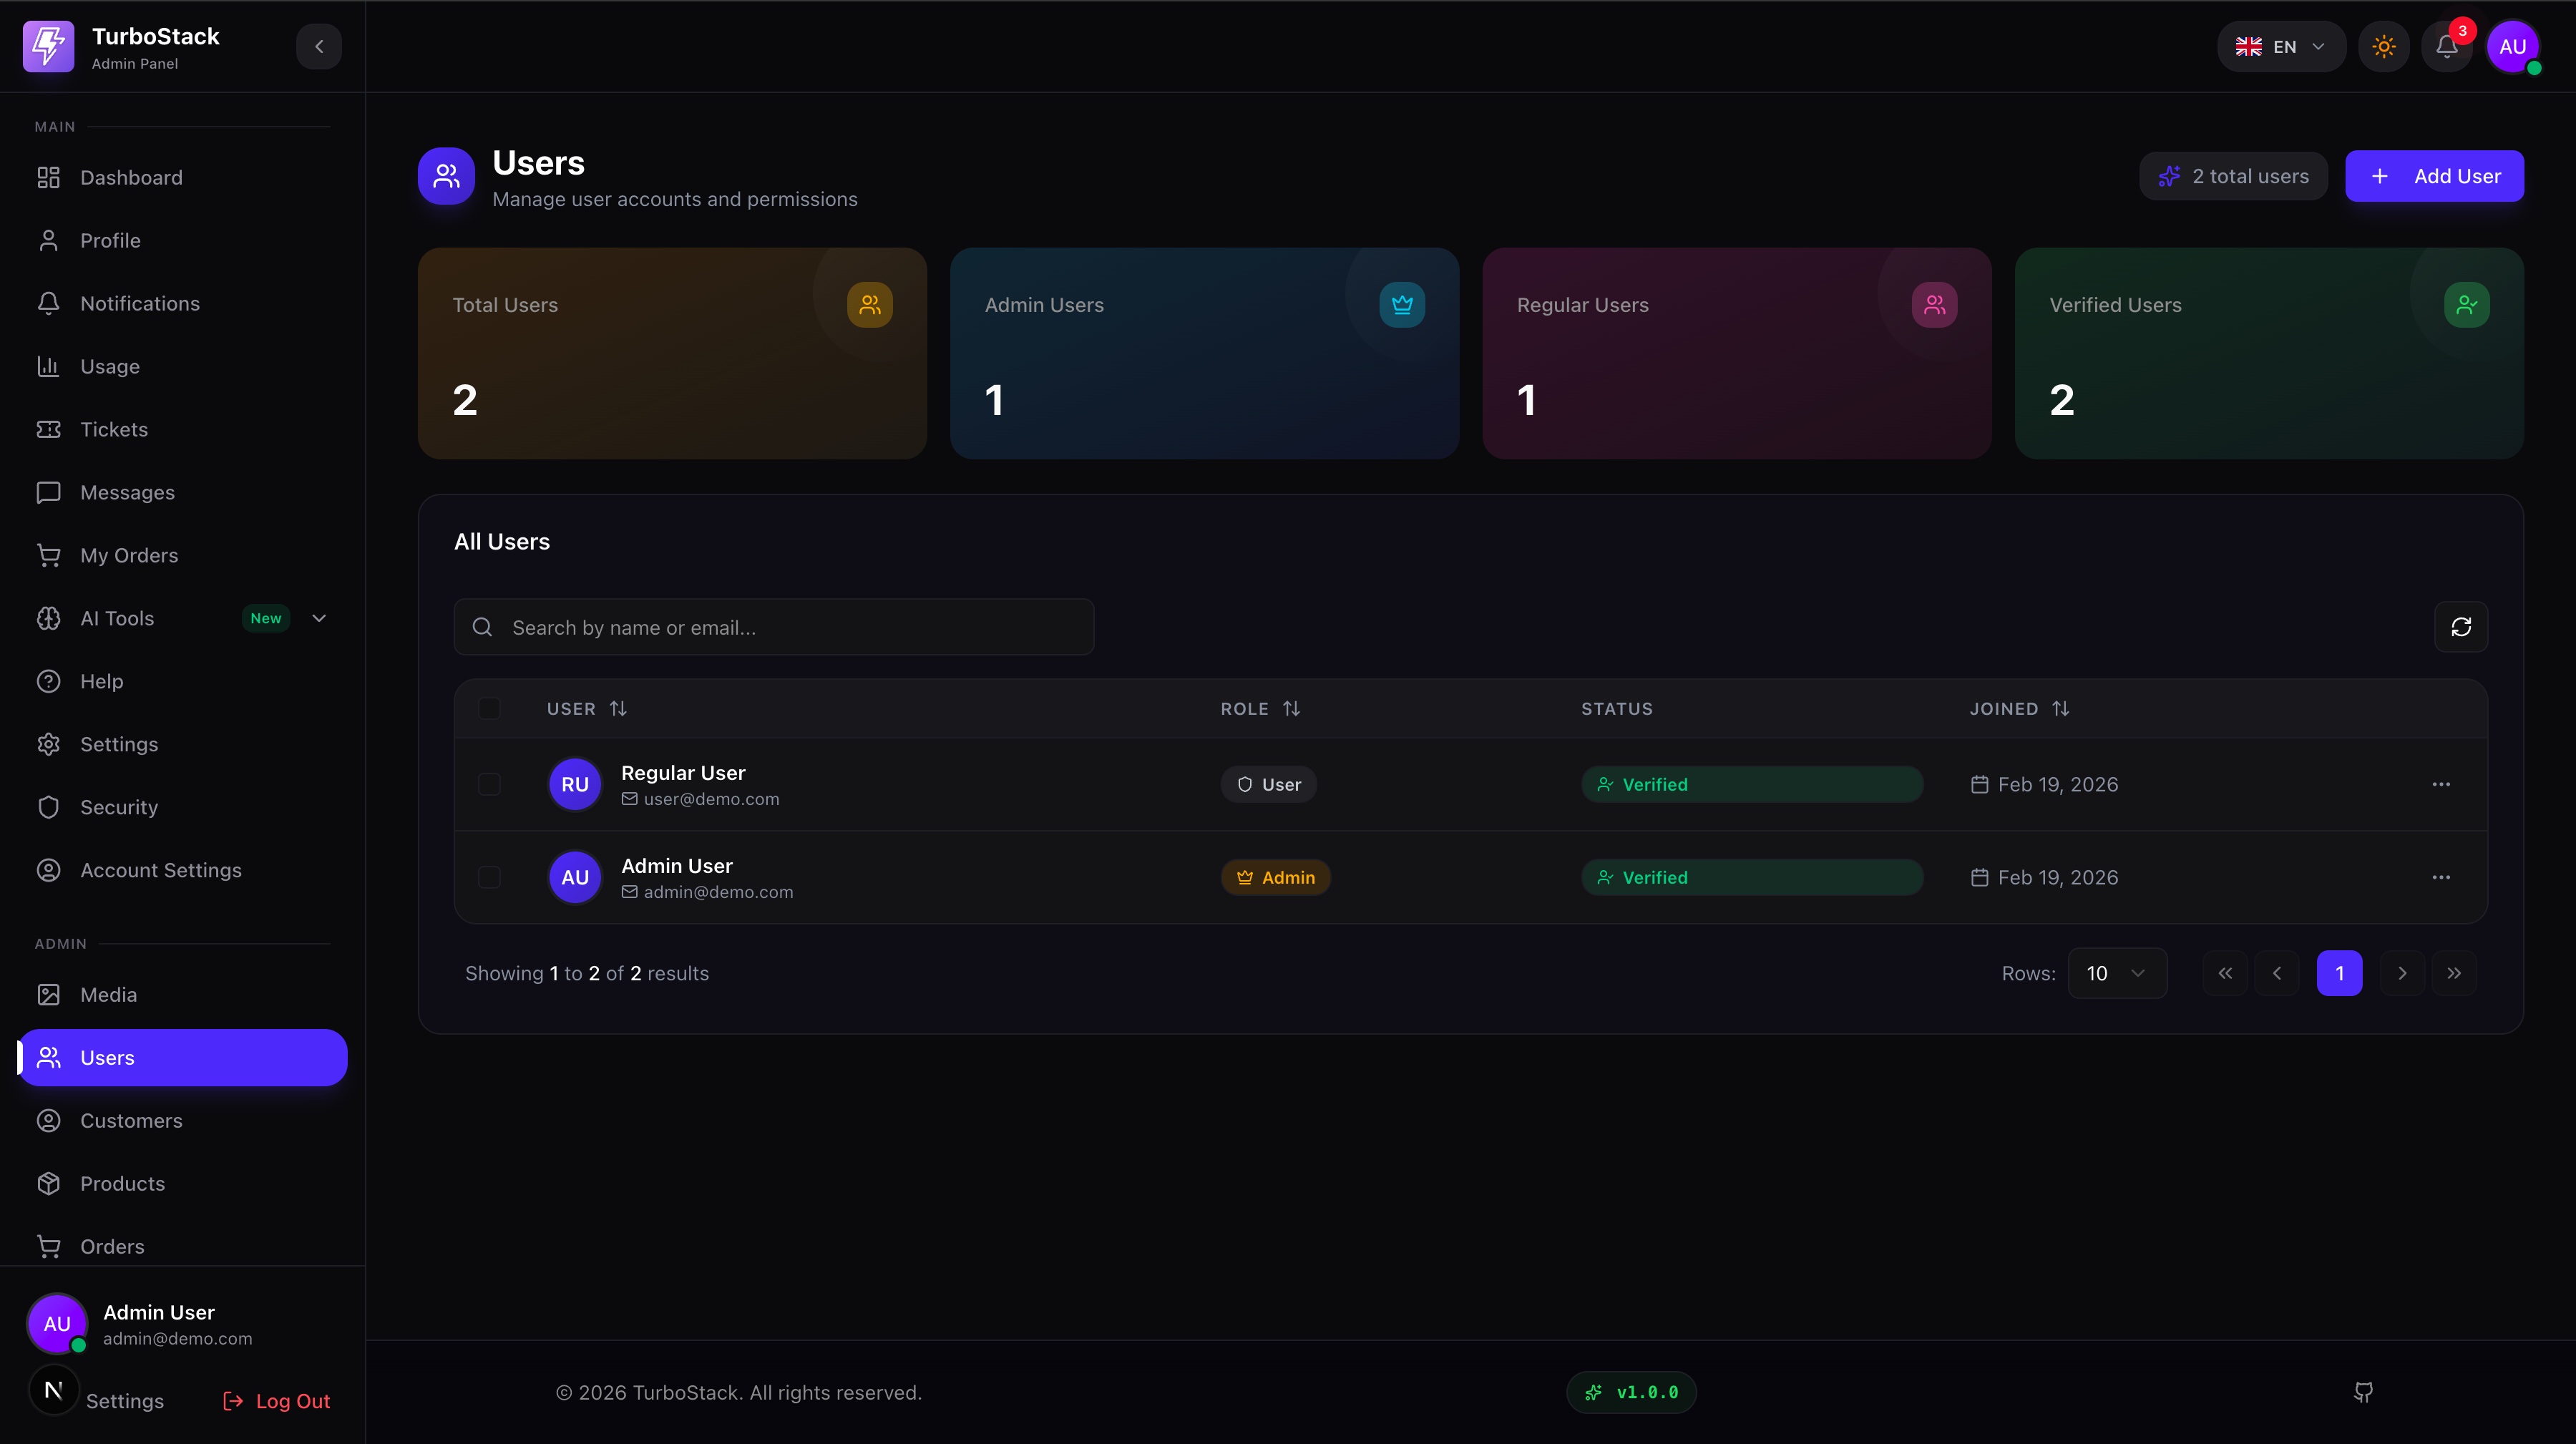Select the Regular User row checkbox

(x=489, y=785)
